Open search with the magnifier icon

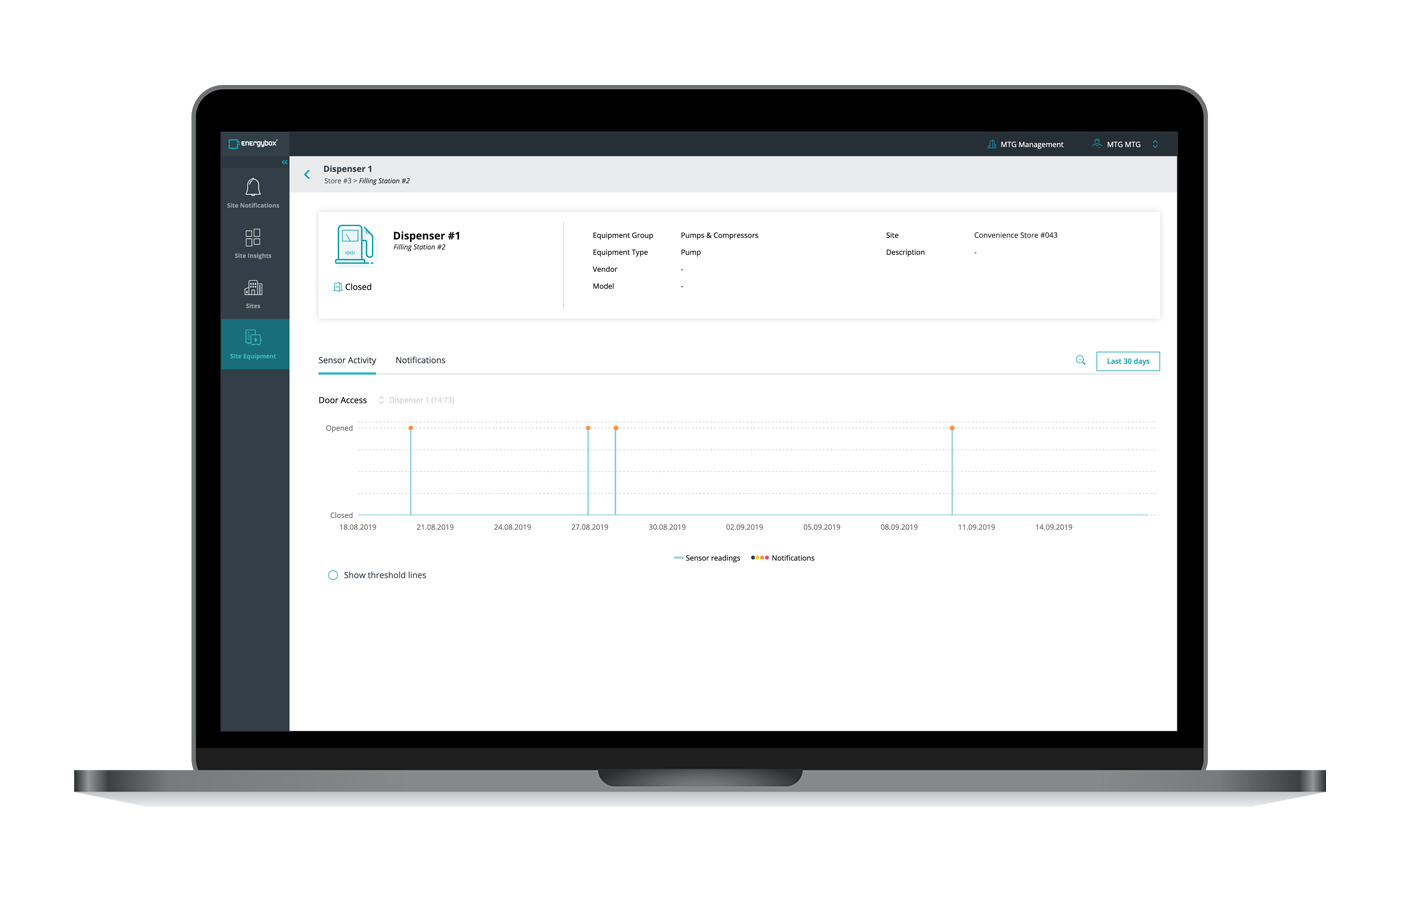click(1080, 361)
